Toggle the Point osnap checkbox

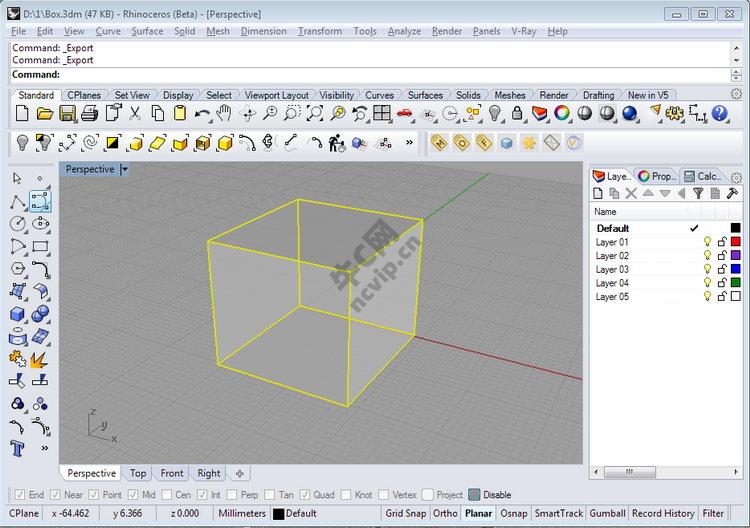point(94,495)
